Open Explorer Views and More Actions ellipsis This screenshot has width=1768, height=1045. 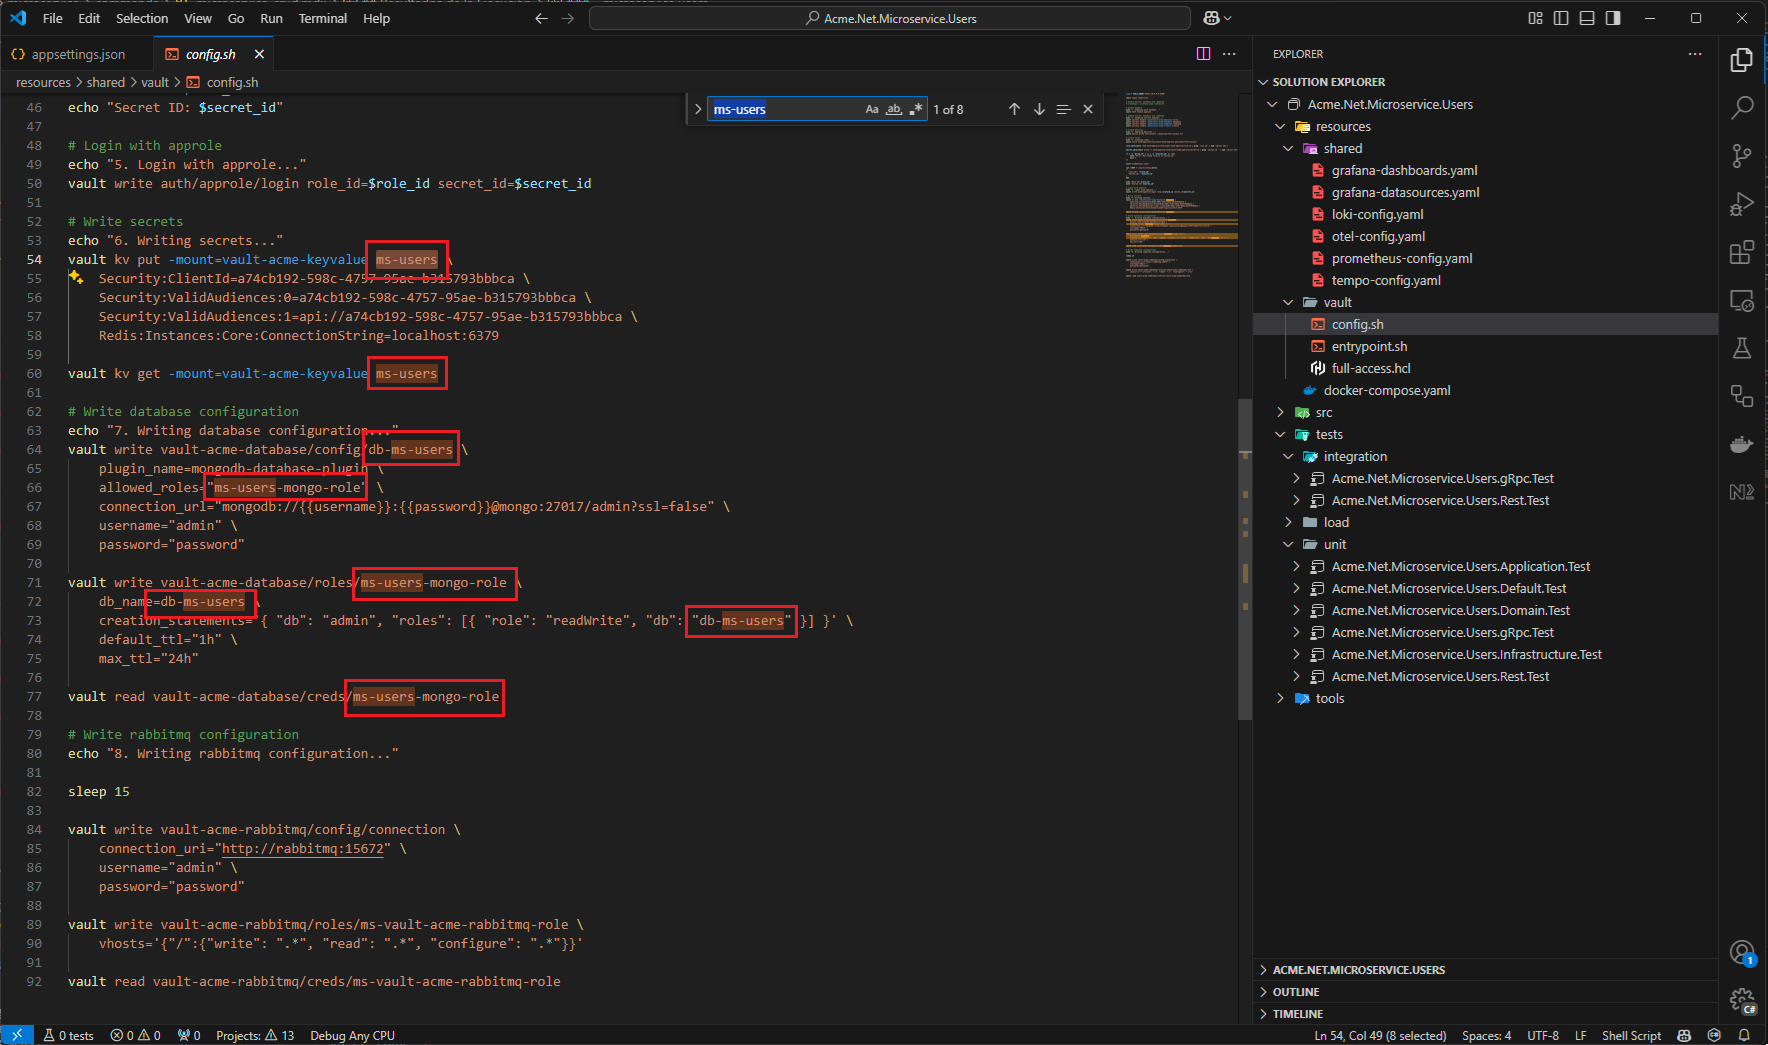point(1695,54)
